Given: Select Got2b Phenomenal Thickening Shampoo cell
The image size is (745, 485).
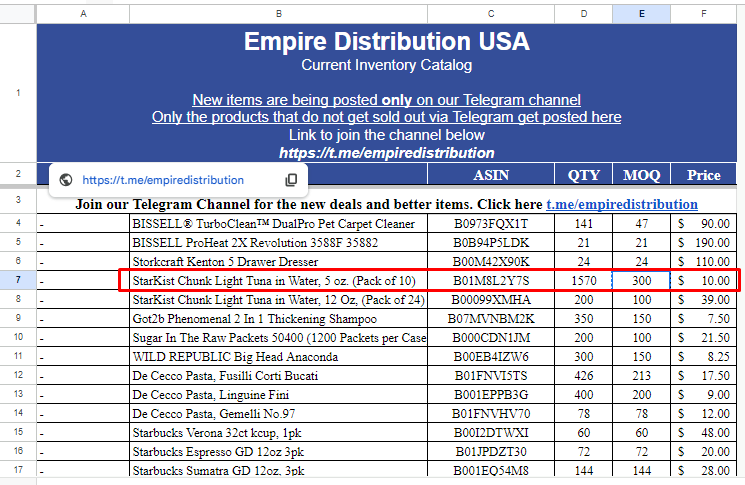Looking at the screenshot, I should [278, 318].
